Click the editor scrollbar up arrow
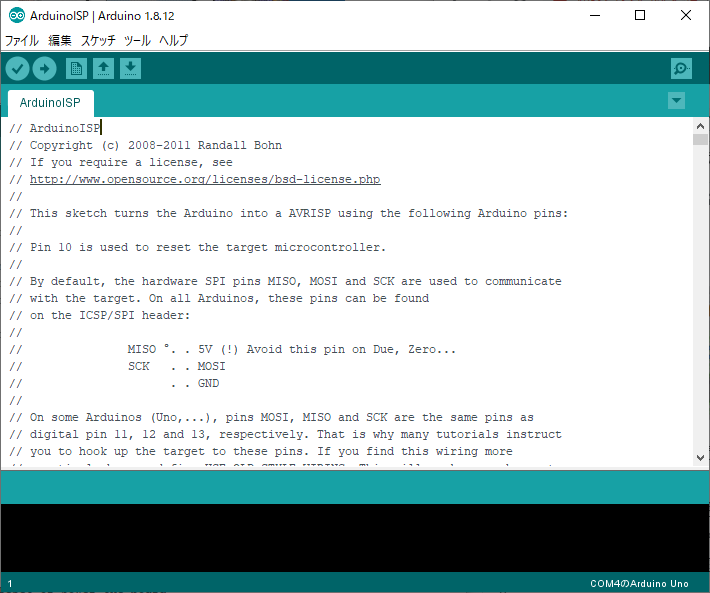 tap(700, 126)
